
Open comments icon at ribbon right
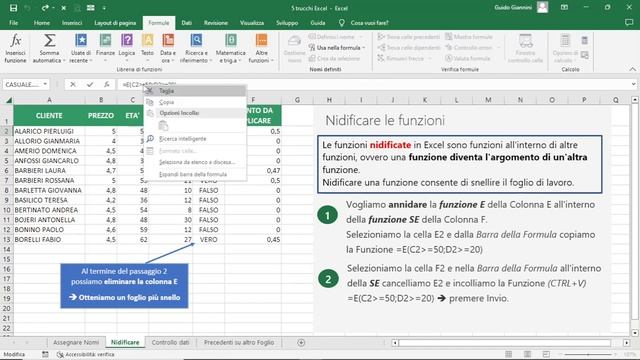pyautogui.click(x=629, y=23)
